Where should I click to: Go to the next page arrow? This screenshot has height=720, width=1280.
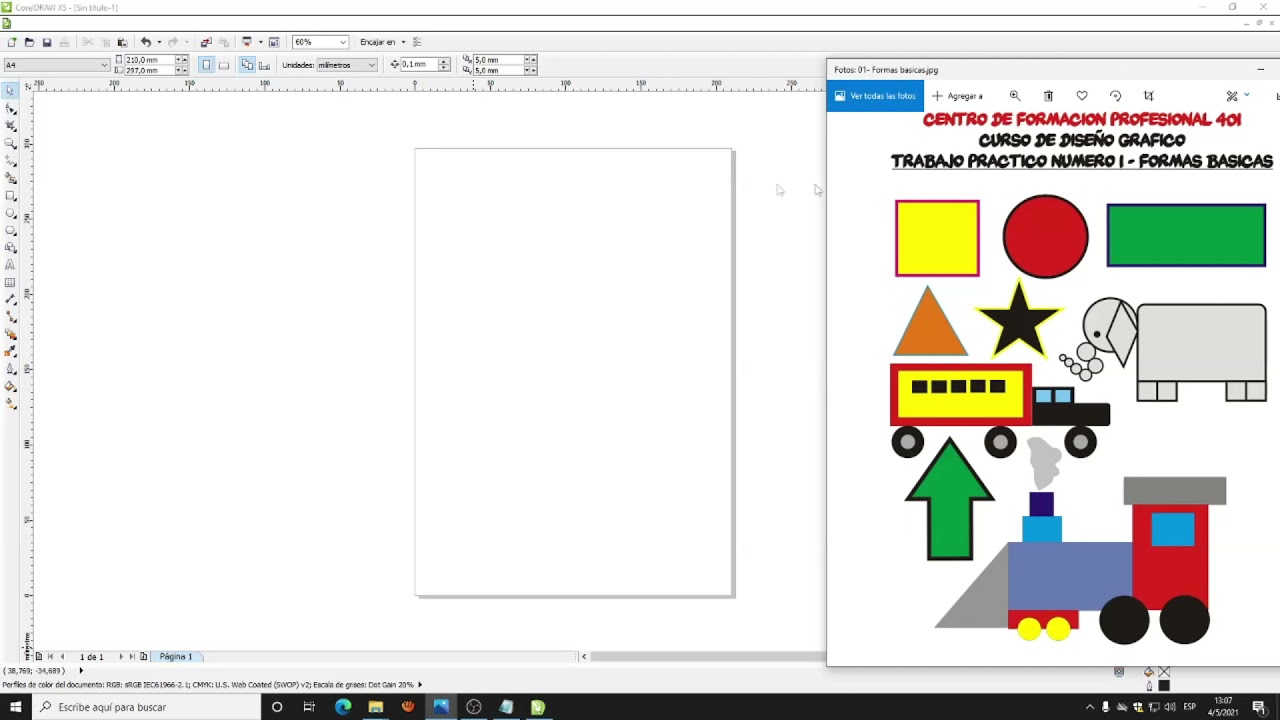[x=121, y=657]
